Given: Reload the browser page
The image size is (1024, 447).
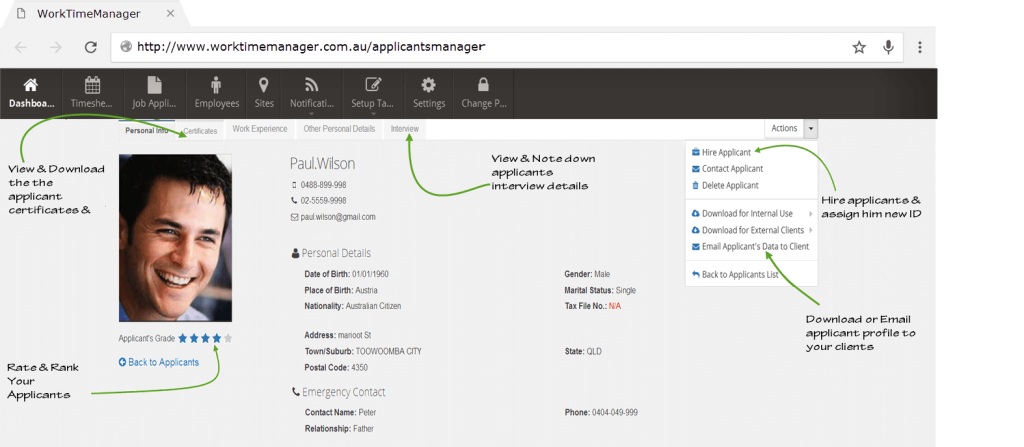Looking at the screenshot, I should [x=91, y=47].
